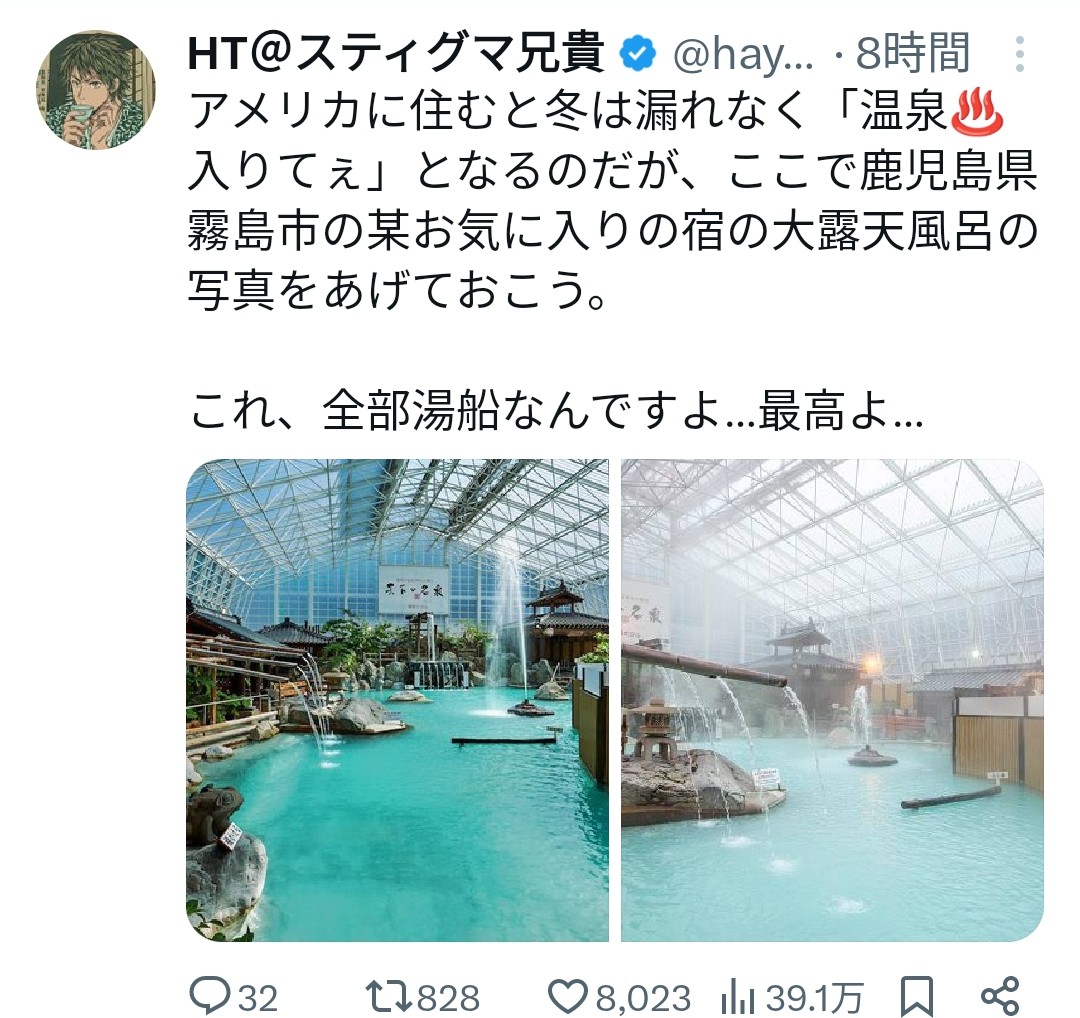This screenshot has width=1080, height=1018.
Task: Open the three-dot more options menu
Action: pos(1019,54)
